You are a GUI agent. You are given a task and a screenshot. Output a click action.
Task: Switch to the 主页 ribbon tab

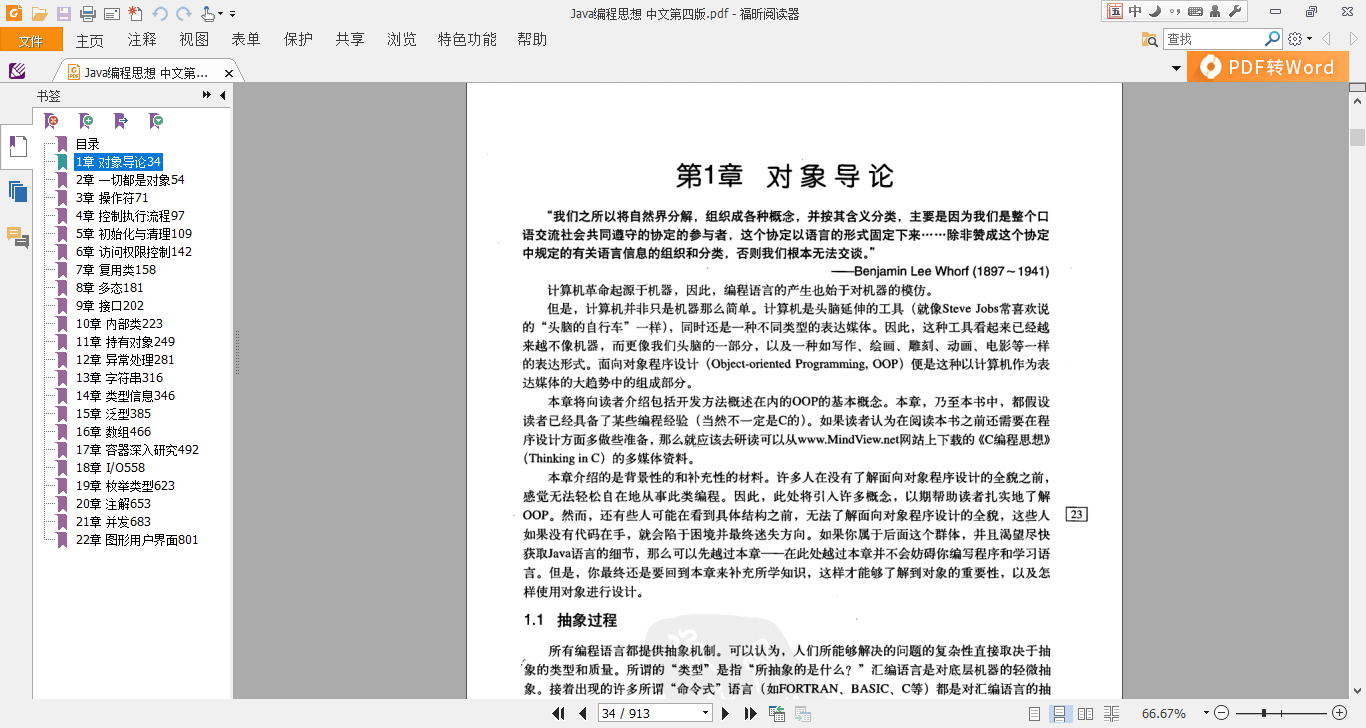(x=90, y=40)
